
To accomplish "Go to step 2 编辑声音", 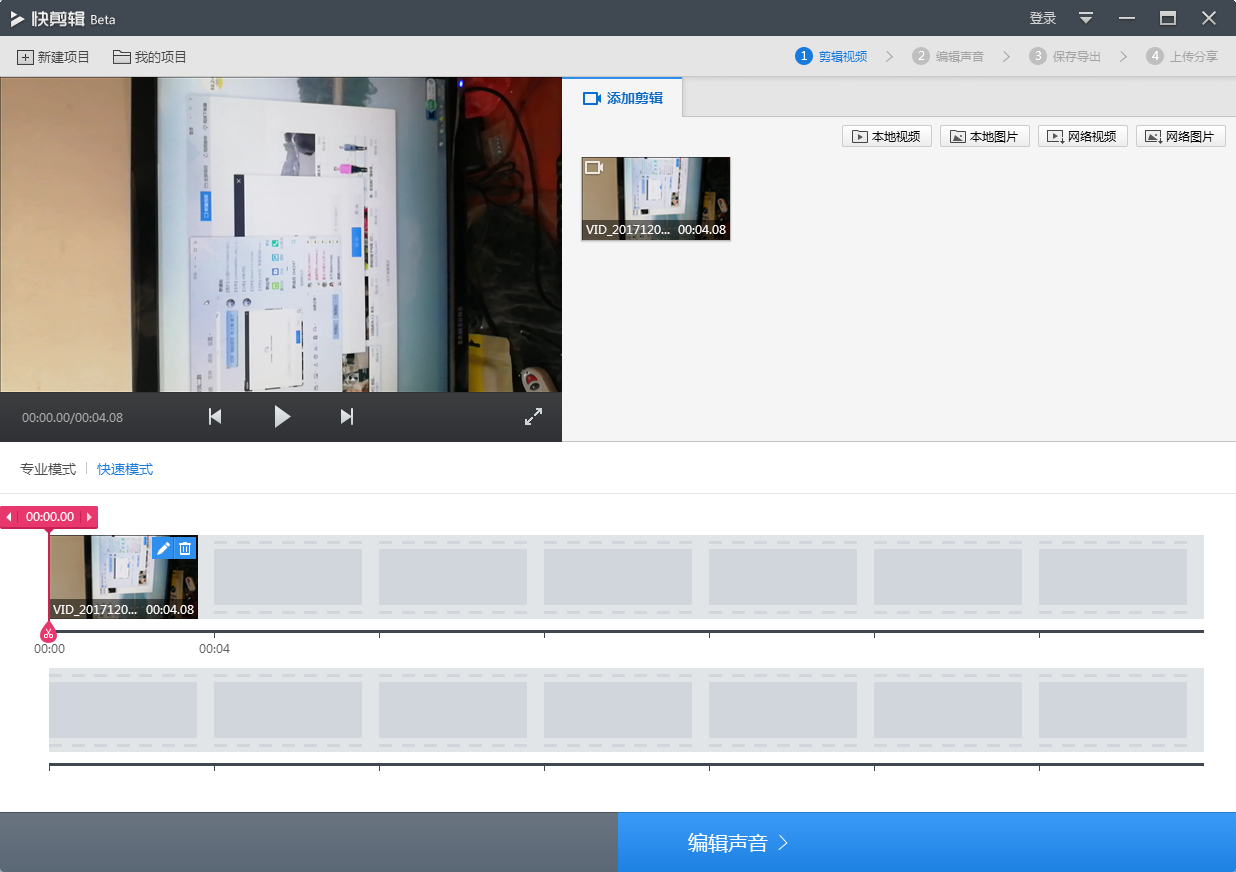I will (x=948, y=57).
